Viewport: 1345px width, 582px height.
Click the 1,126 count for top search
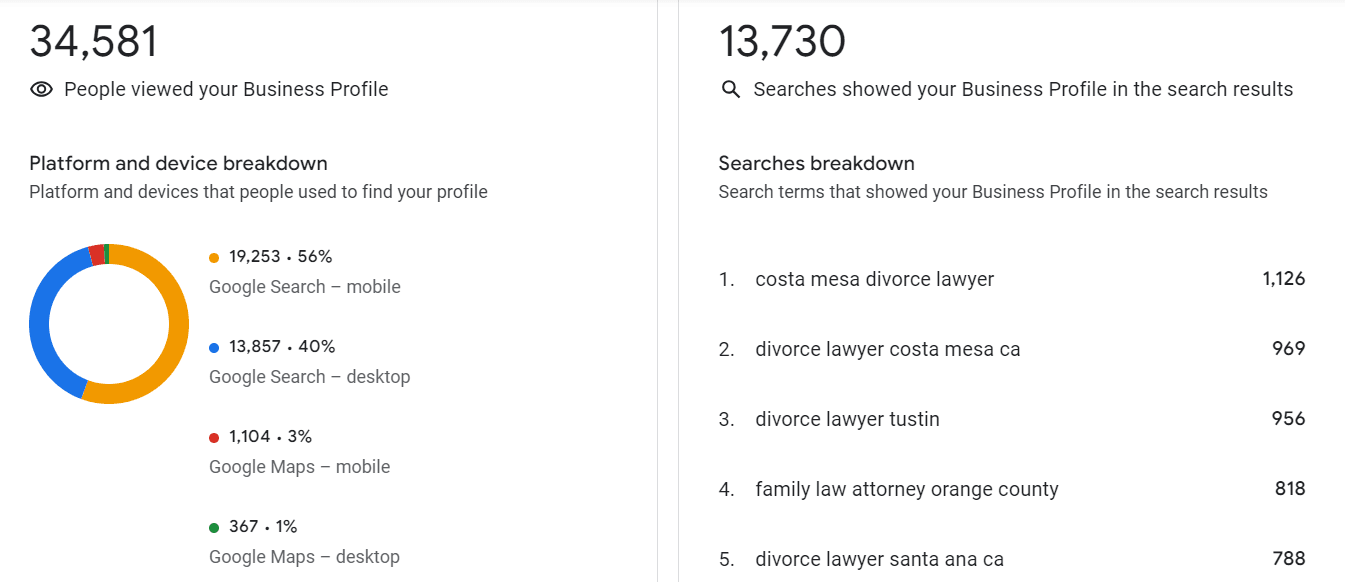(x=1284, y=279)
